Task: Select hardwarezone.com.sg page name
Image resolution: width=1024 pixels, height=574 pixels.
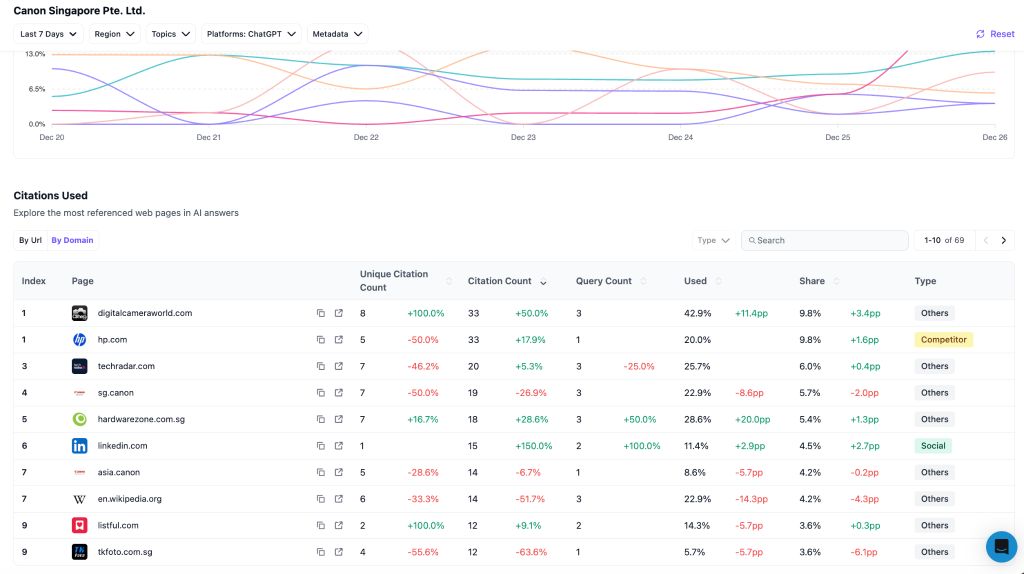Action: click(x=141, y=419)
